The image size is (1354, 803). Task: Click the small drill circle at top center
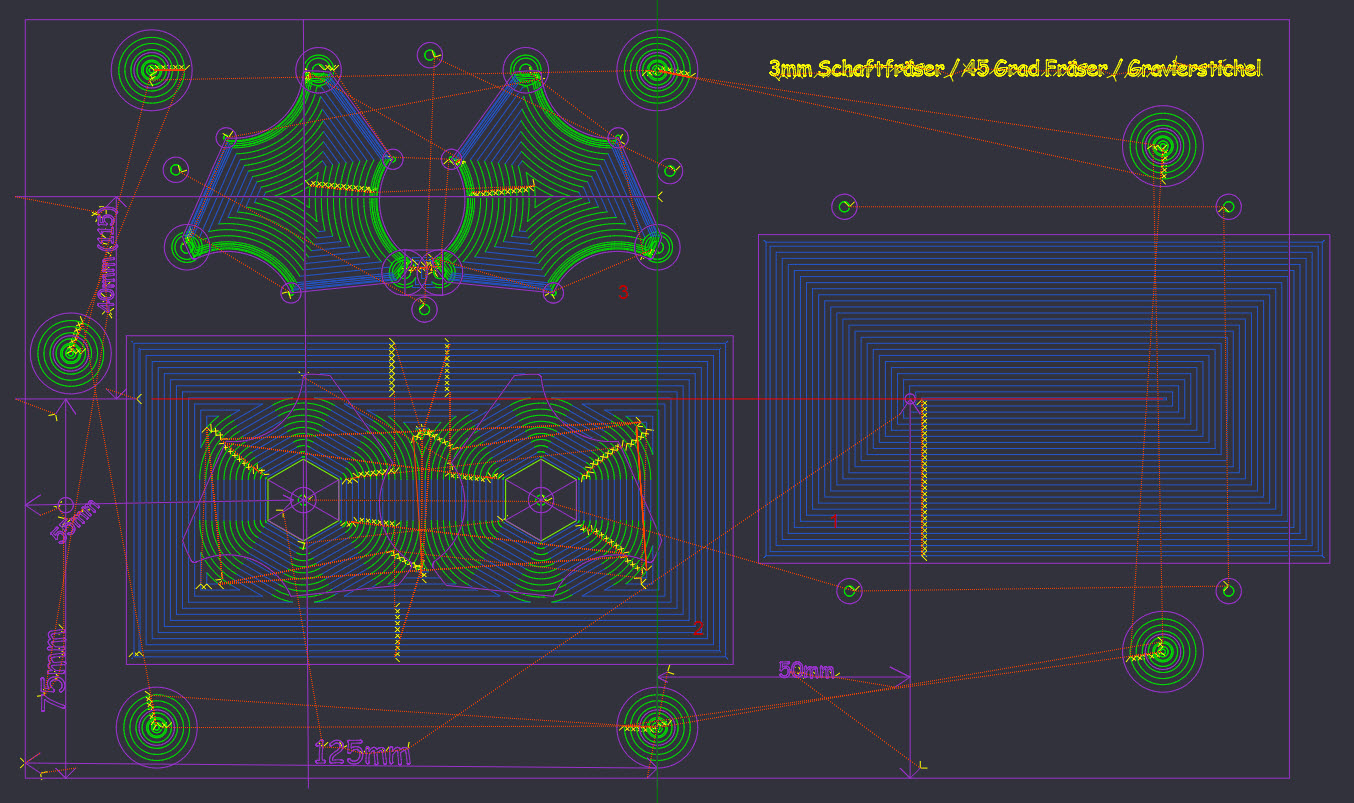pos(430,55)
